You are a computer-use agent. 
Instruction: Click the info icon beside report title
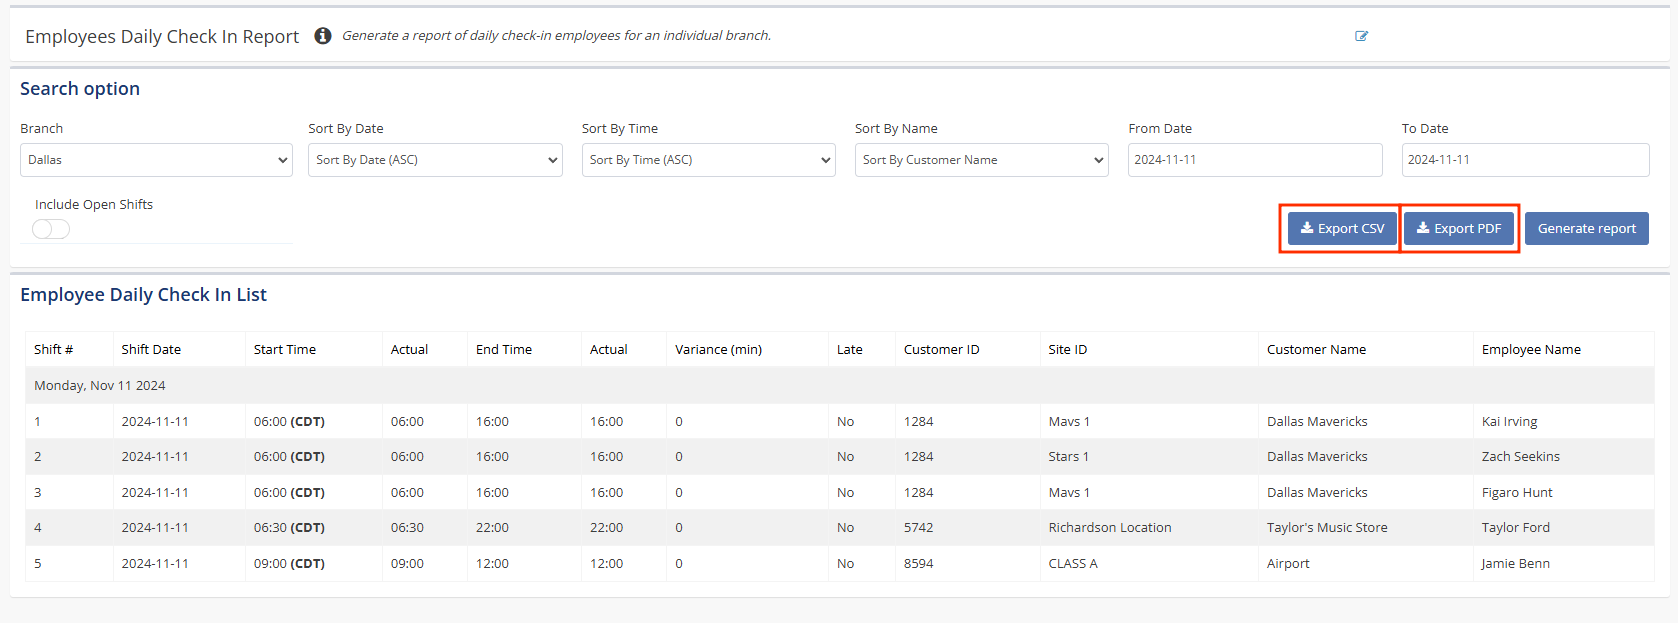[x=322, y=36]
